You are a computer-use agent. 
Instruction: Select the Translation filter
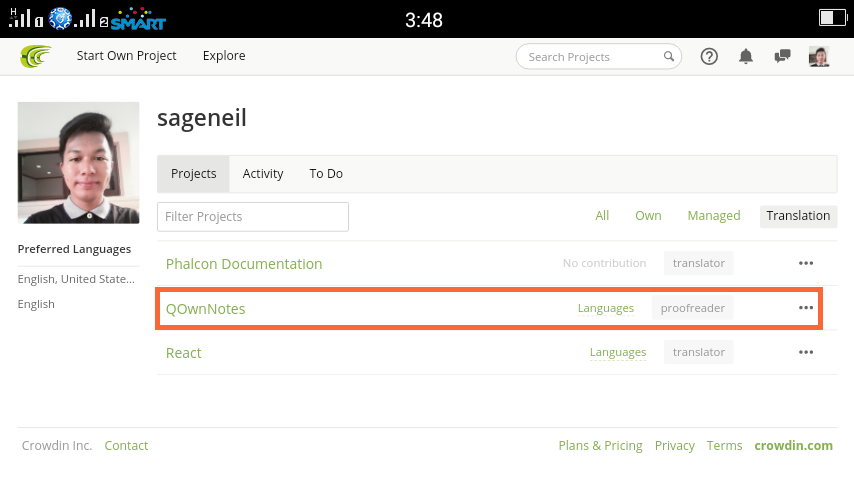798,216
